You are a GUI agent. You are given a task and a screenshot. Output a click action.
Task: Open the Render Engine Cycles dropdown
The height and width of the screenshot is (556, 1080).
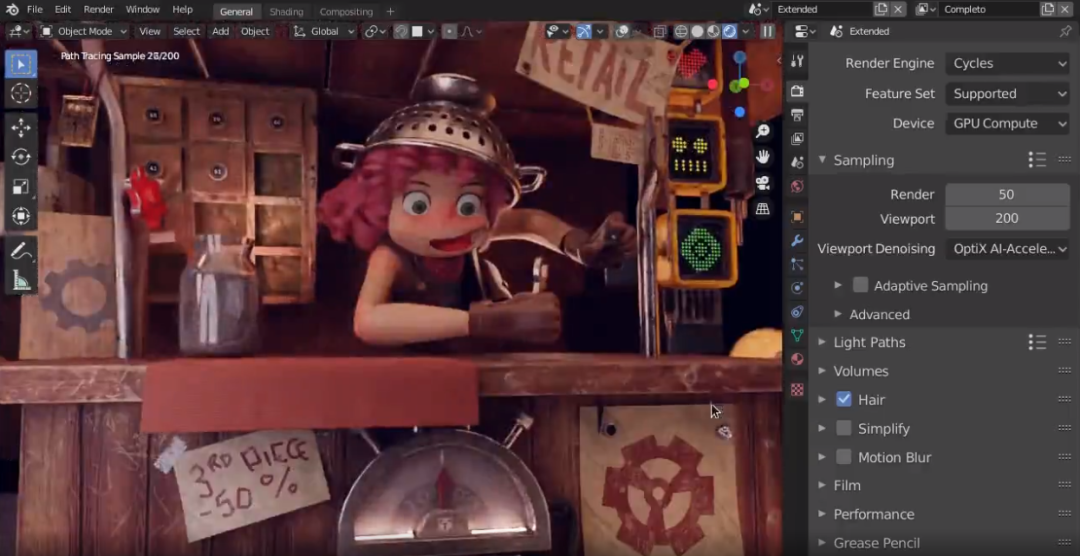point(1008,63)
